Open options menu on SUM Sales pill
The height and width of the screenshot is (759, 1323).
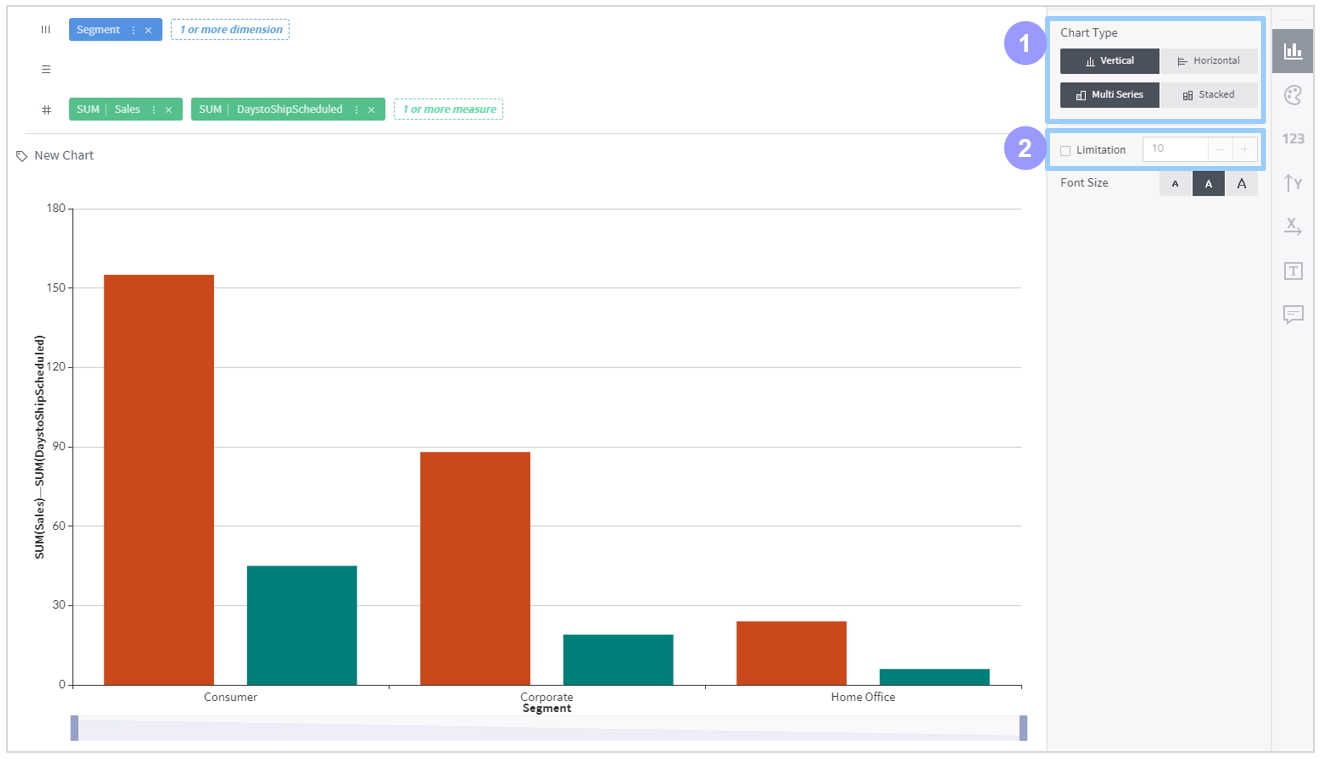154,110
